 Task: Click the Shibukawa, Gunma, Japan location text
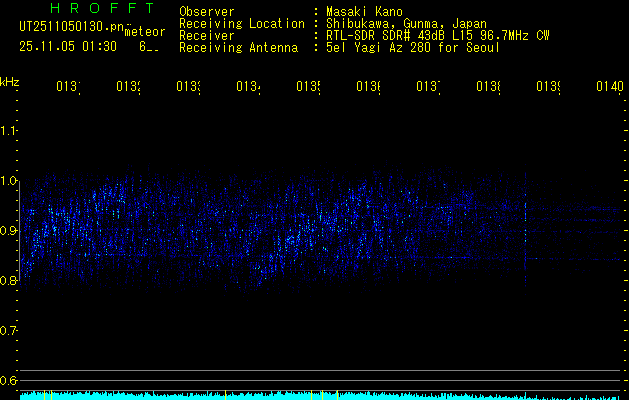pyautogui.click(x=401, y=23)
